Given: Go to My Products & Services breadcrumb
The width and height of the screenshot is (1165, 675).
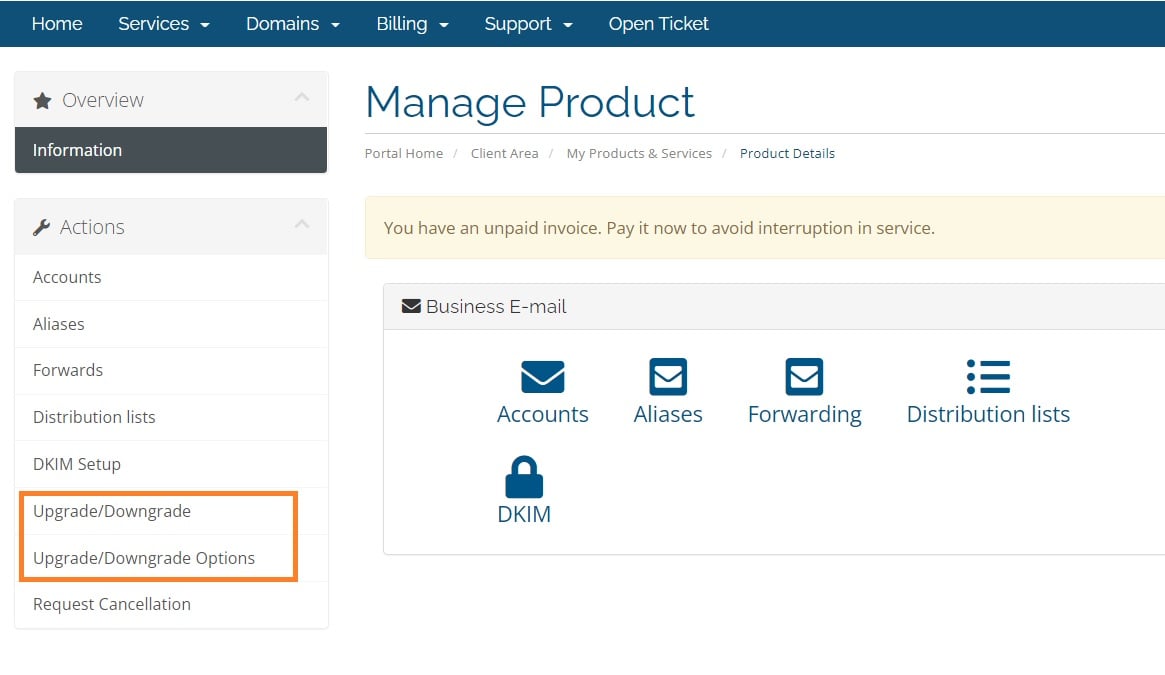Looking at the screenshot, I should pyautogui.click(x=639, y=153).
